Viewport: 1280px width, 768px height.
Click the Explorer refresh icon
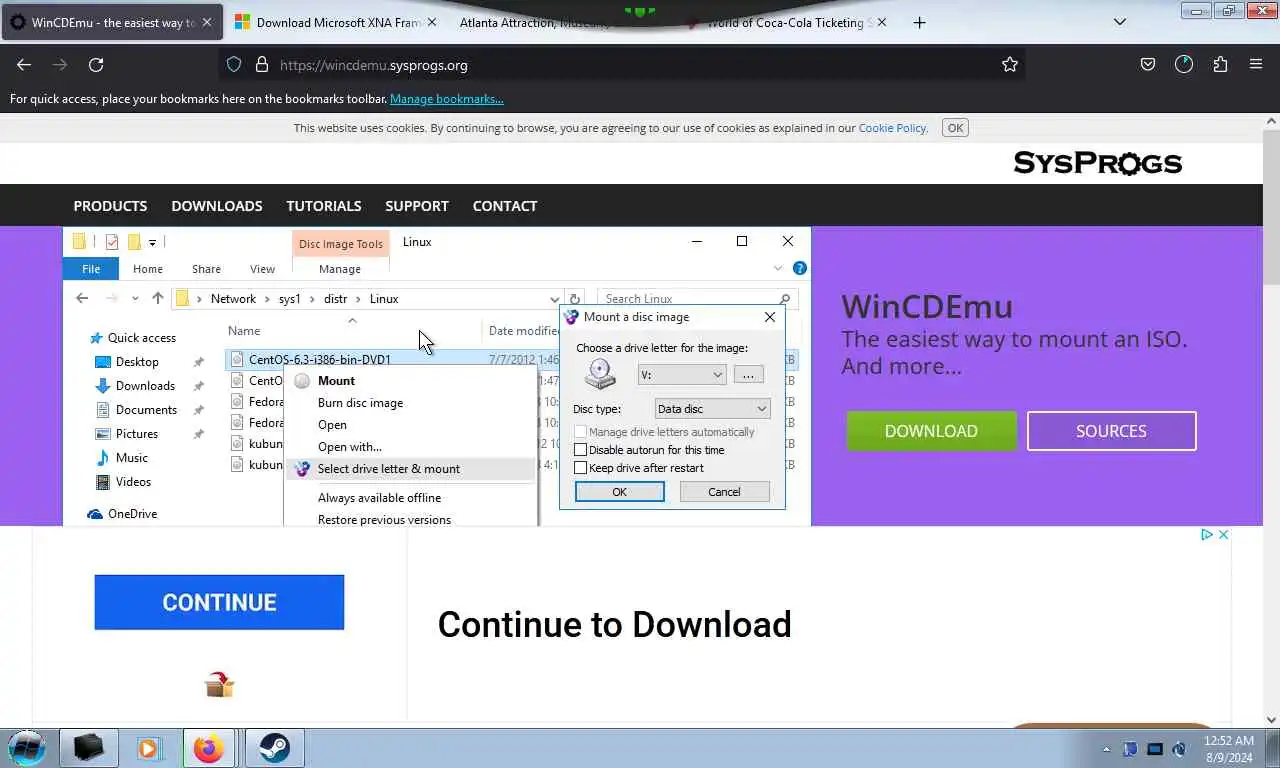575,298
